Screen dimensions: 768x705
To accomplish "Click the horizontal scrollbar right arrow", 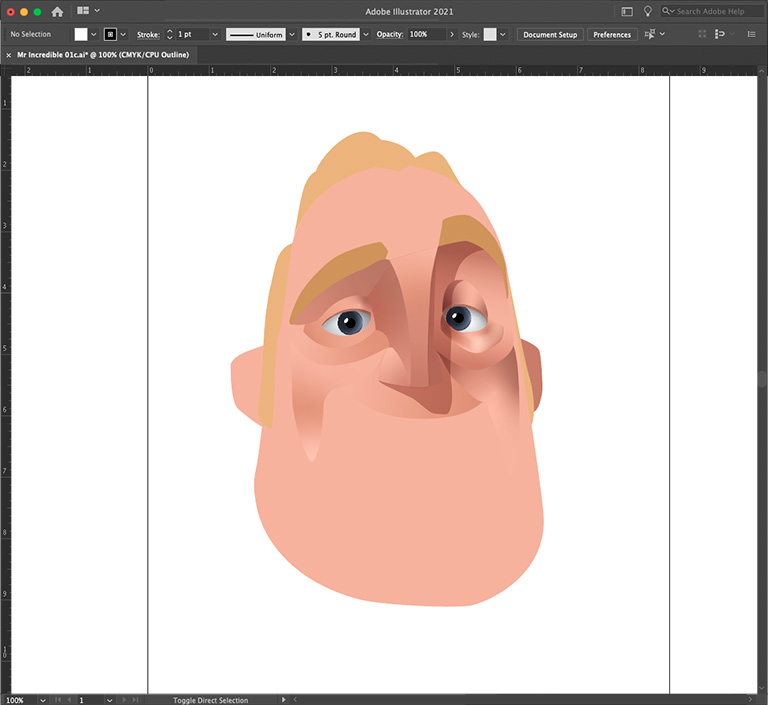I will pos(750,700).
